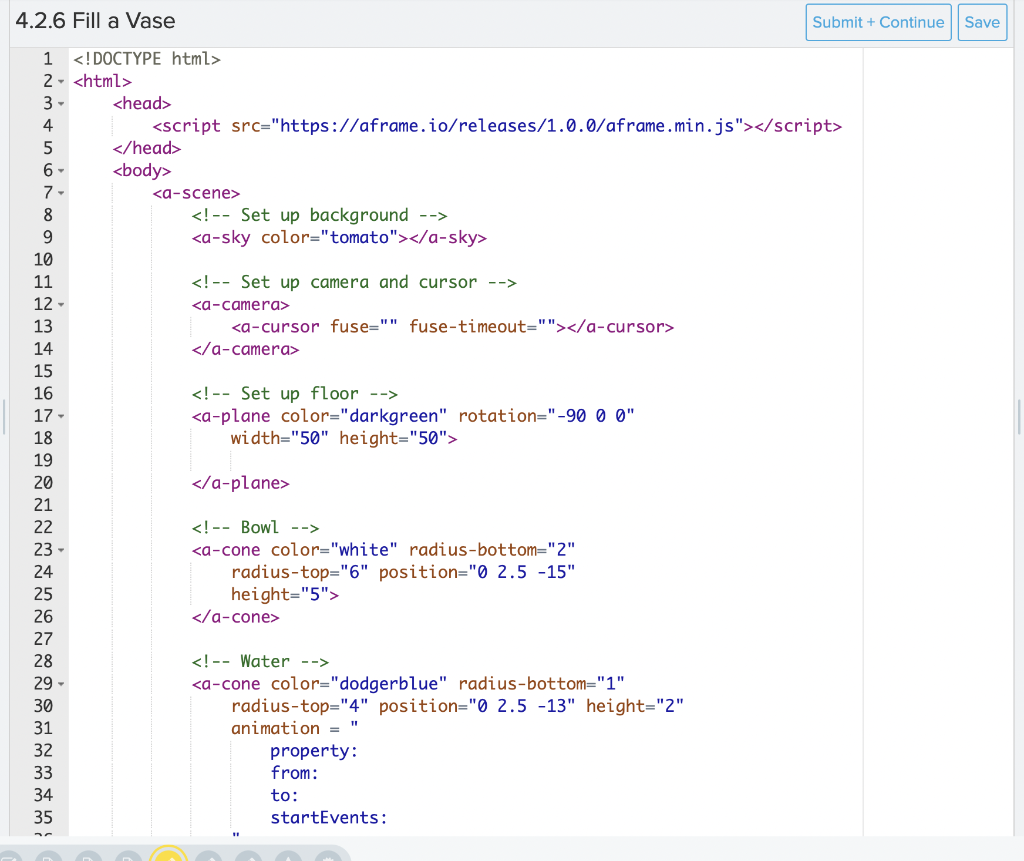Fold the a-camera block on line 12

[61, 304]
